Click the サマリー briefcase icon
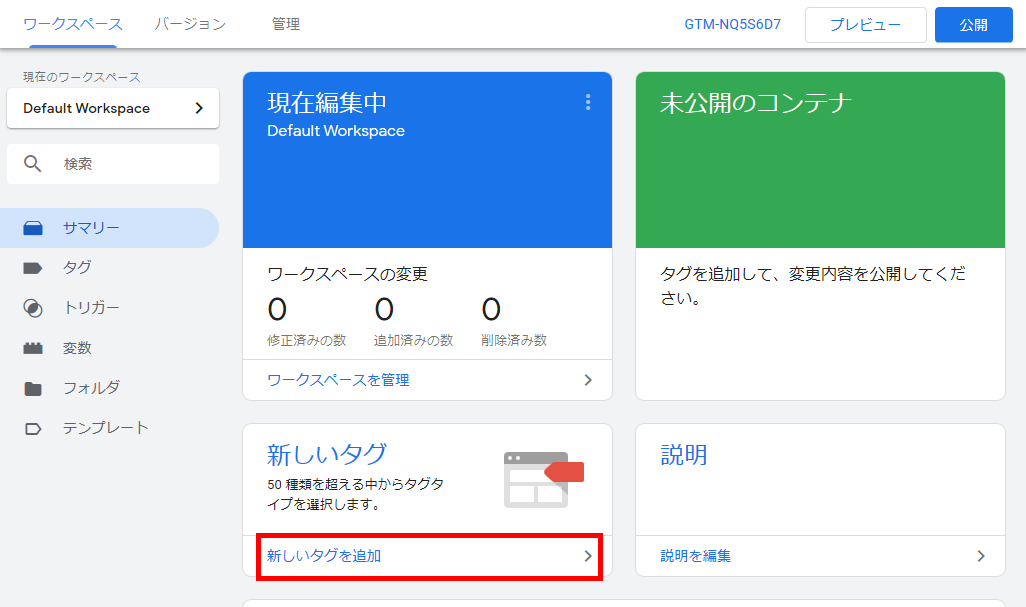 point(33,228)
